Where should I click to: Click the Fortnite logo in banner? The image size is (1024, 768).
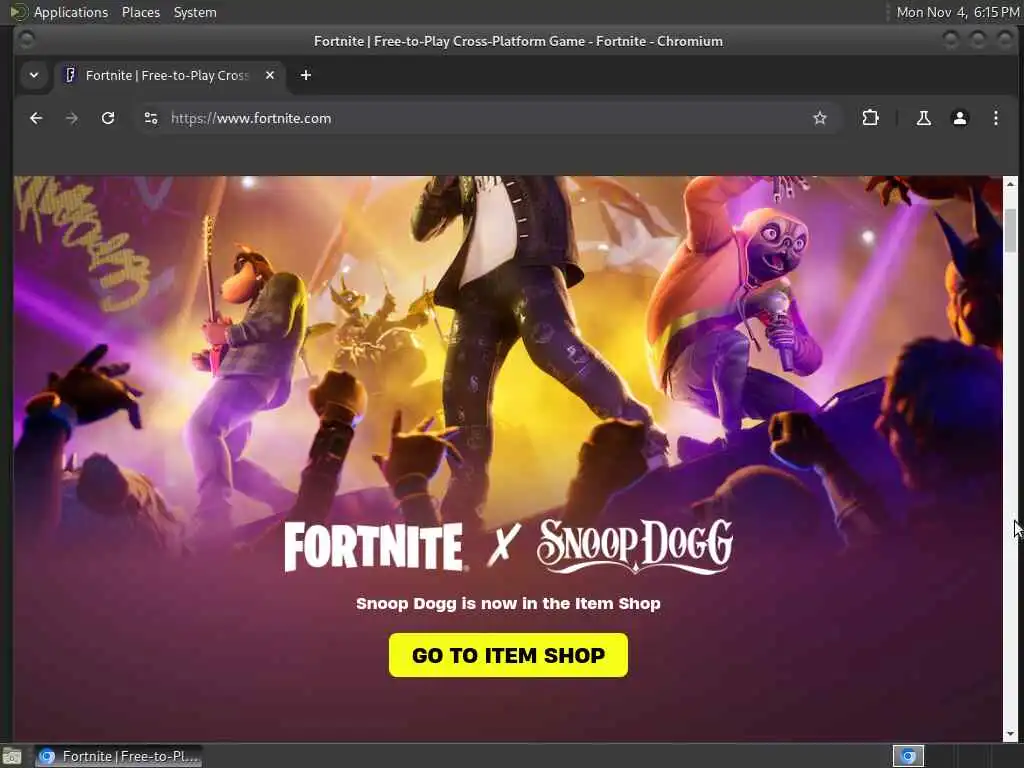374,547
